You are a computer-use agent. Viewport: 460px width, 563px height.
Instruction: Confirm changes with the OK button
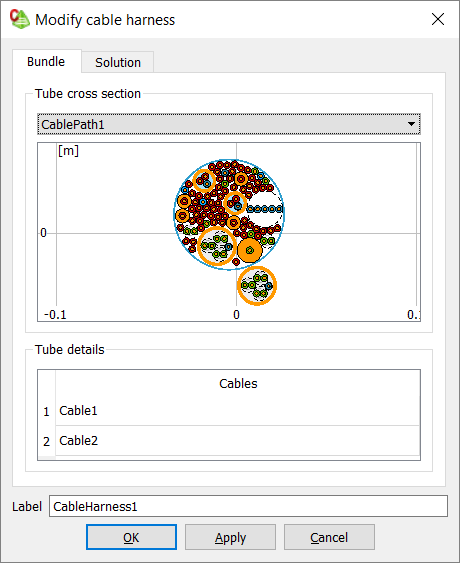pos(131,537)
